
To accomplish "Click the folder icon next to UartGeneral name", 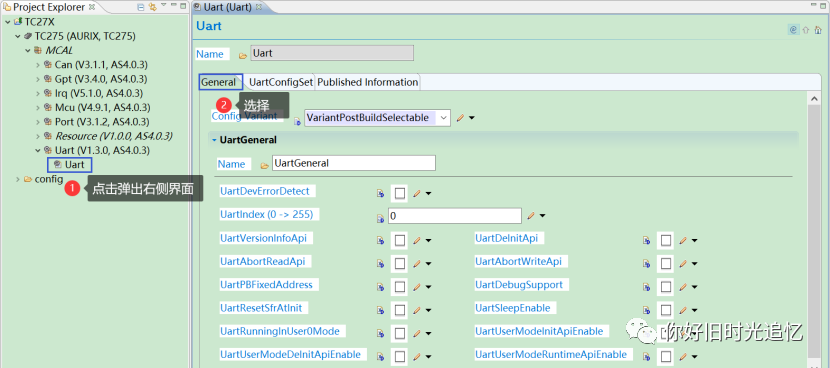I will 265,165.
